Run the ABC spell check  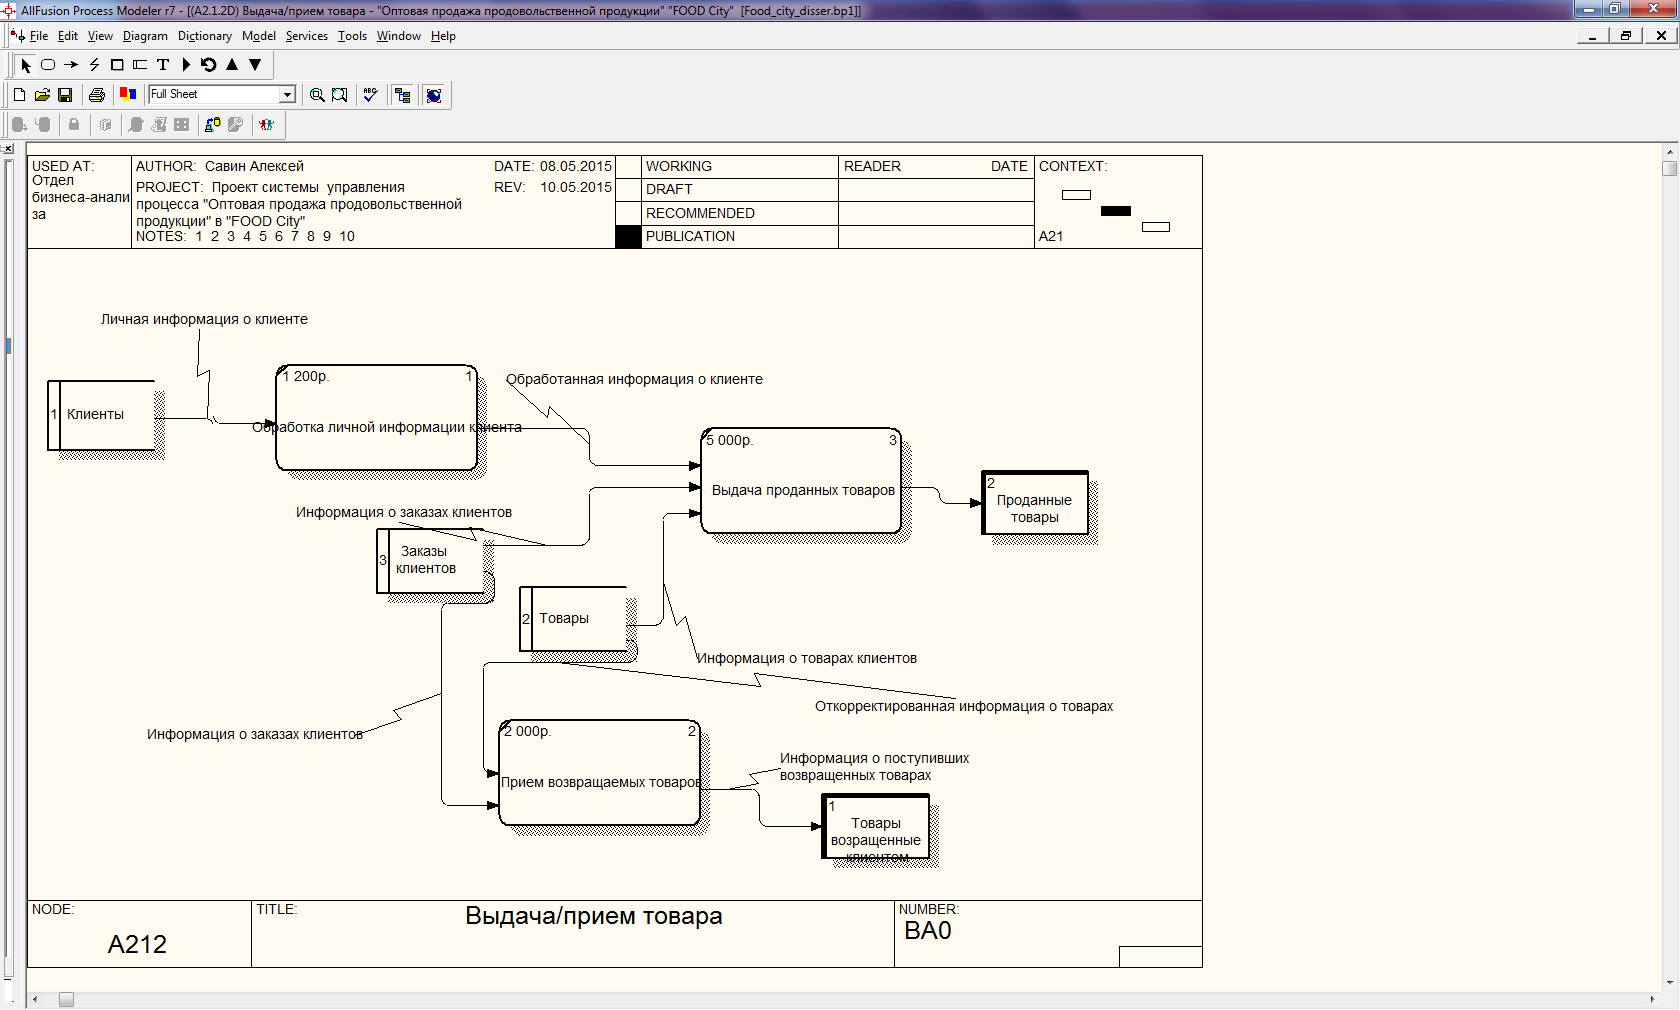(370, 95)
